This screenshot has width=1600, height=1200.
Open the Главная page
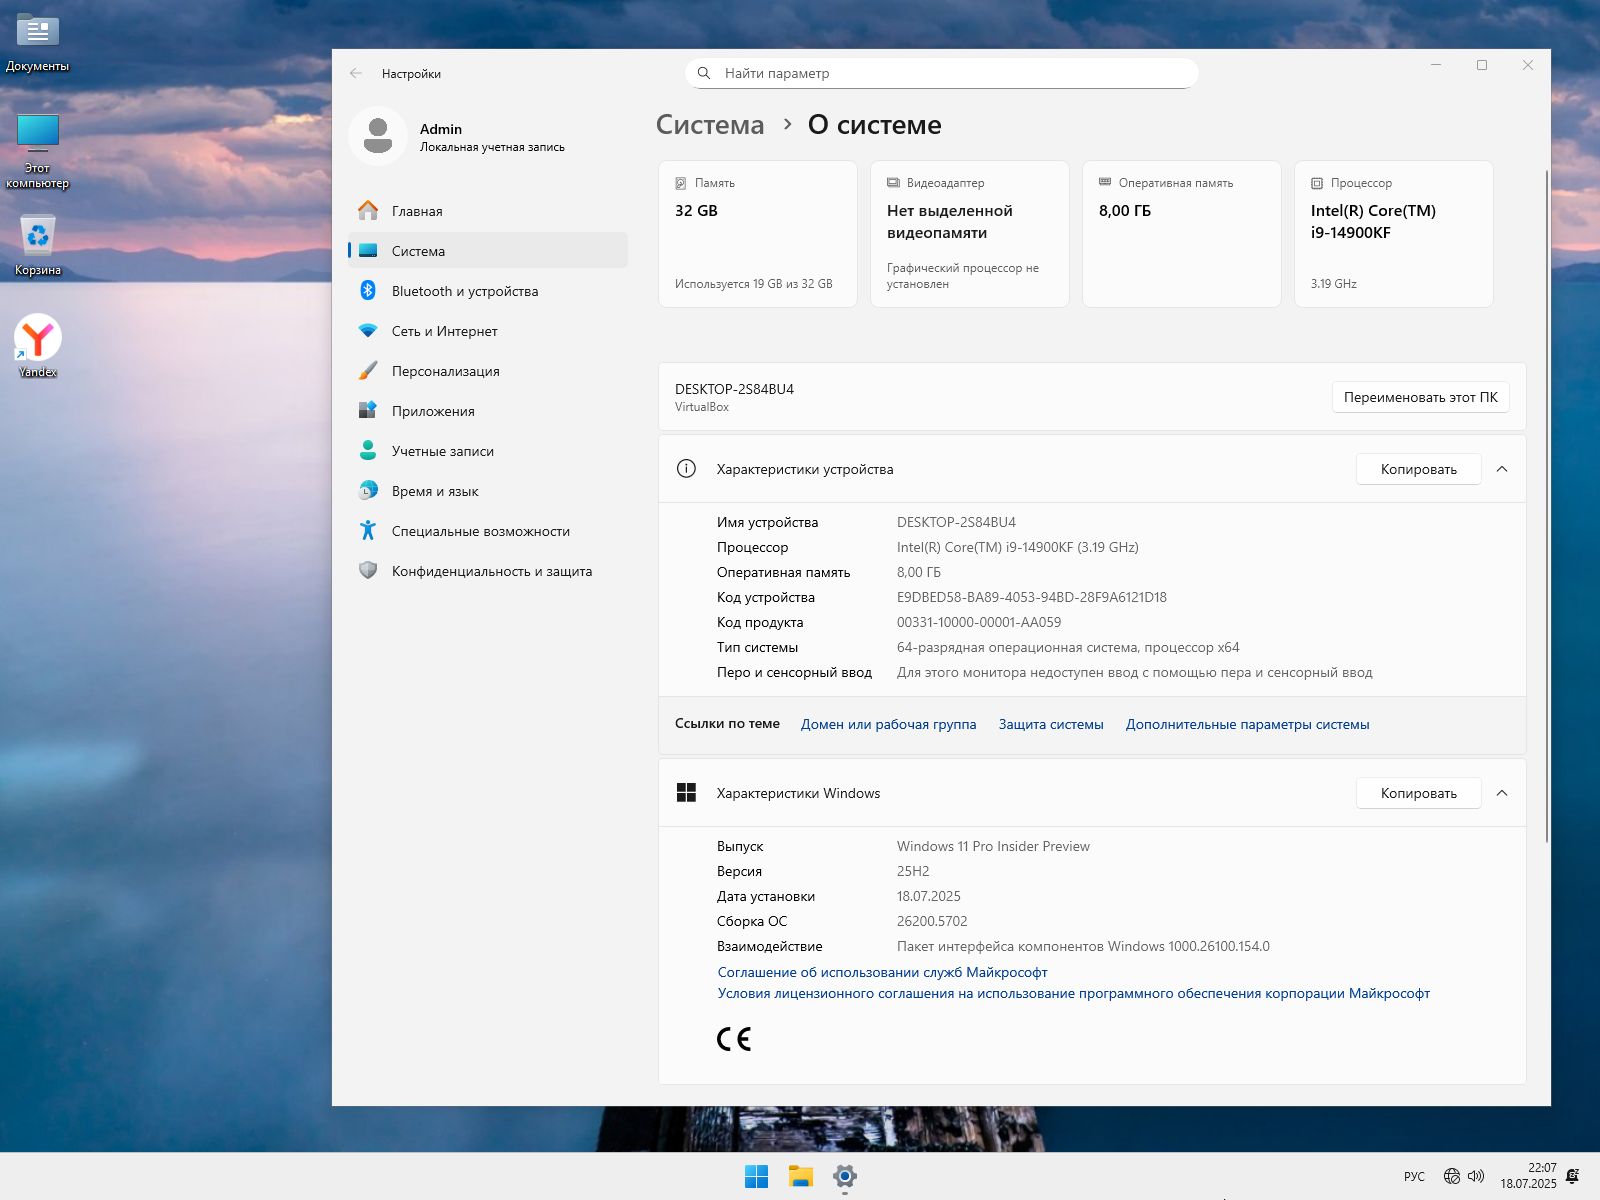tap(488, 210)
